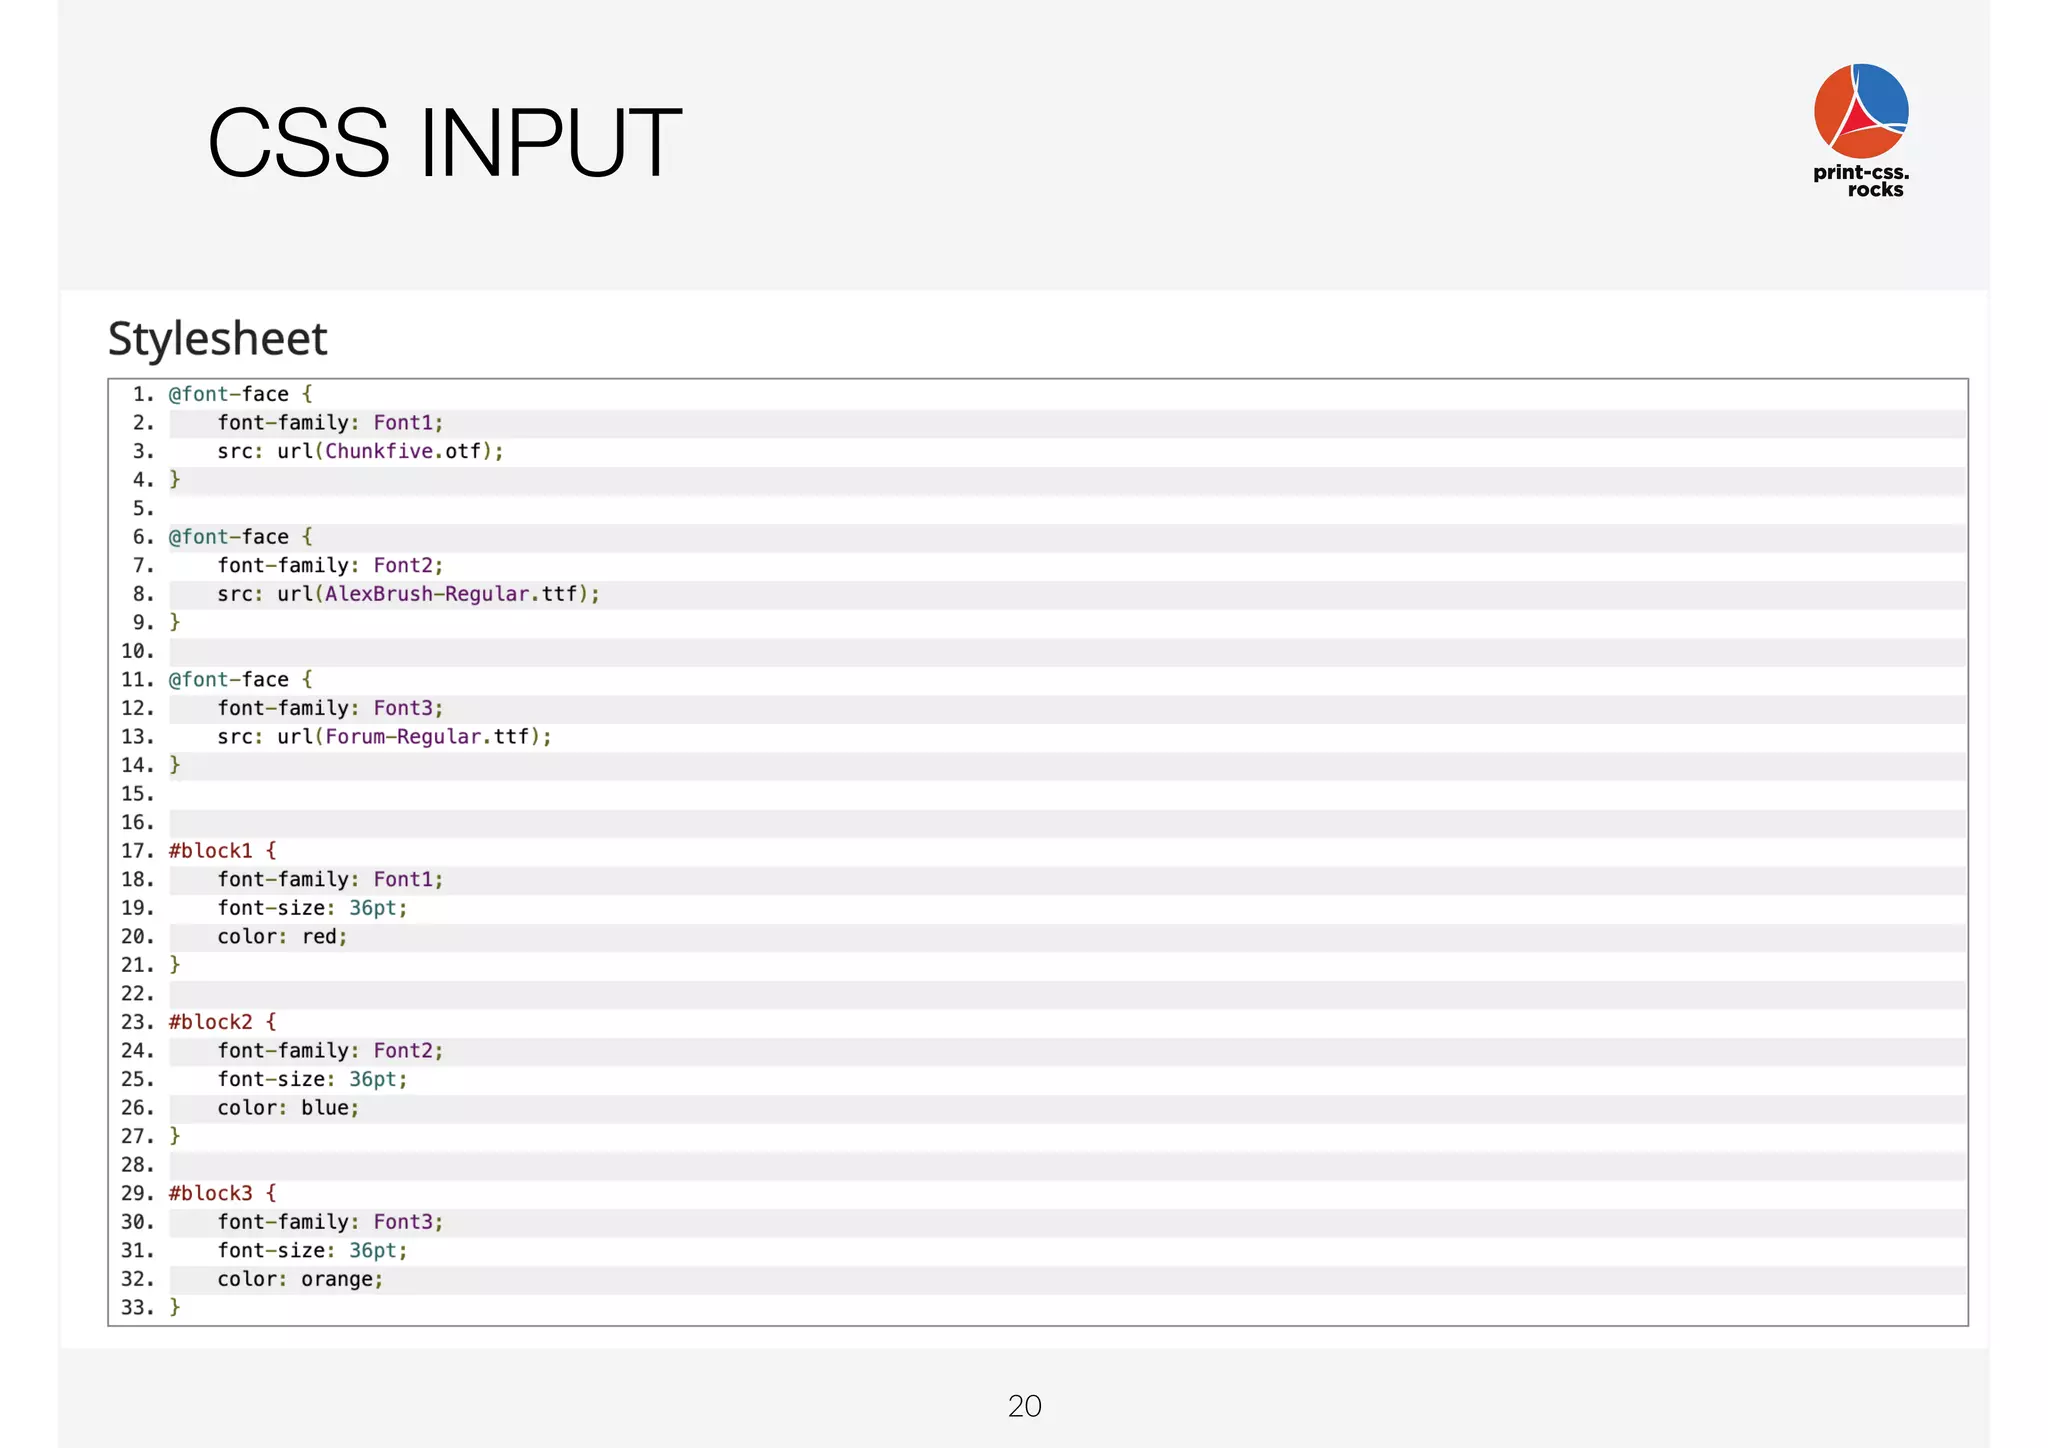Image resolution: width=2048 pixels, height=1448 pixels.
Task: Click 'font-family: Font3;' on line 30
Action: 330,1222
